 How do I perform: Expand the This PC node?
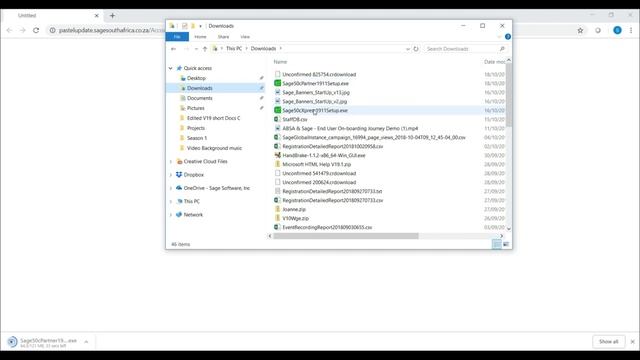(171, 202)
